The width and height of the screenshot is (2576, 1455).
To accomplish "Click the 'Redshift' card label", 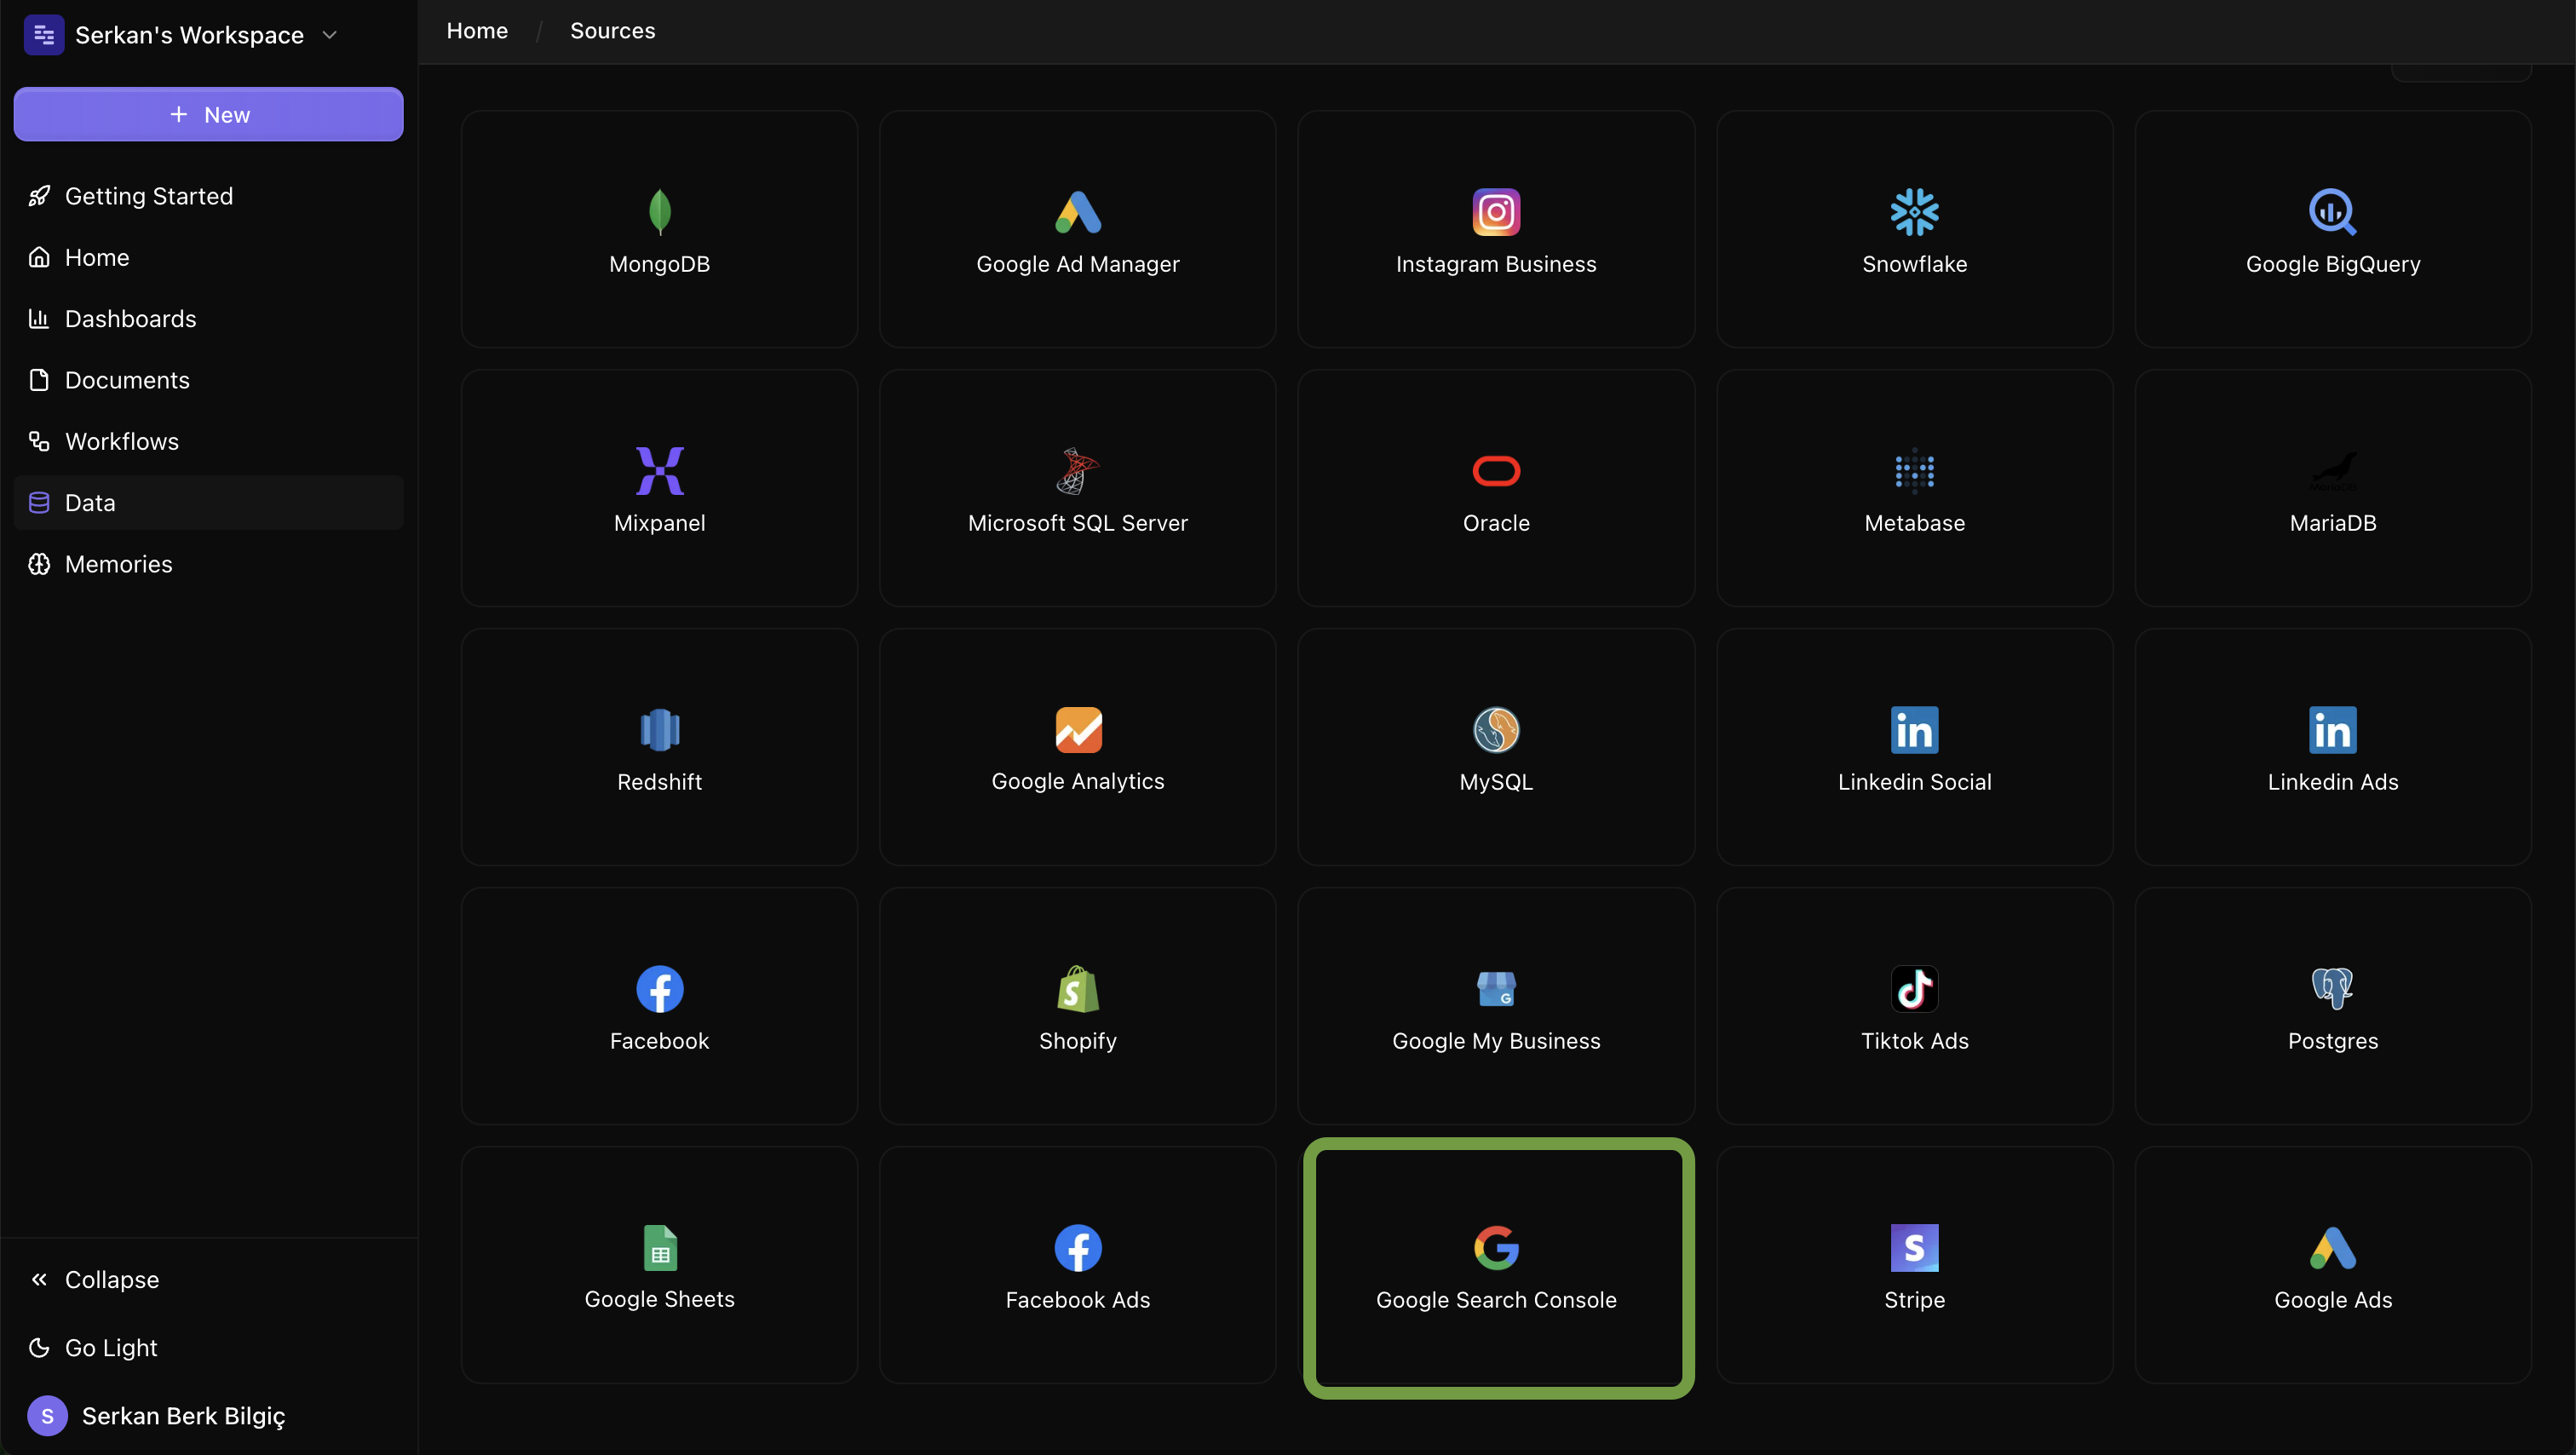I will [x=659, y=782].
